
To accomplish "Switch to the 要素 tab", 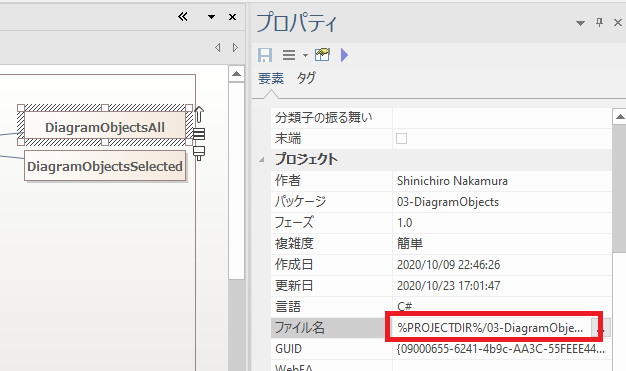I will coord(271,78).
